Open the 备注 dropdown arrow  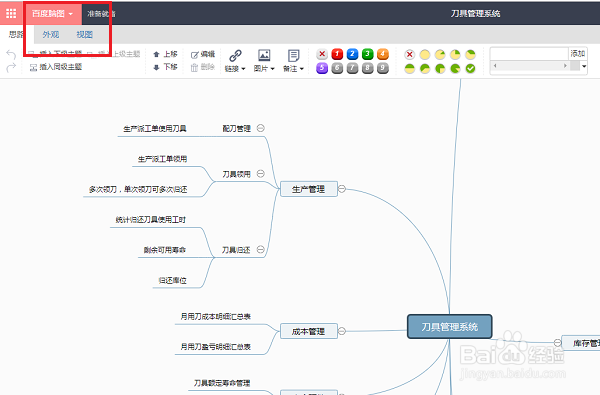pos(302,69)
